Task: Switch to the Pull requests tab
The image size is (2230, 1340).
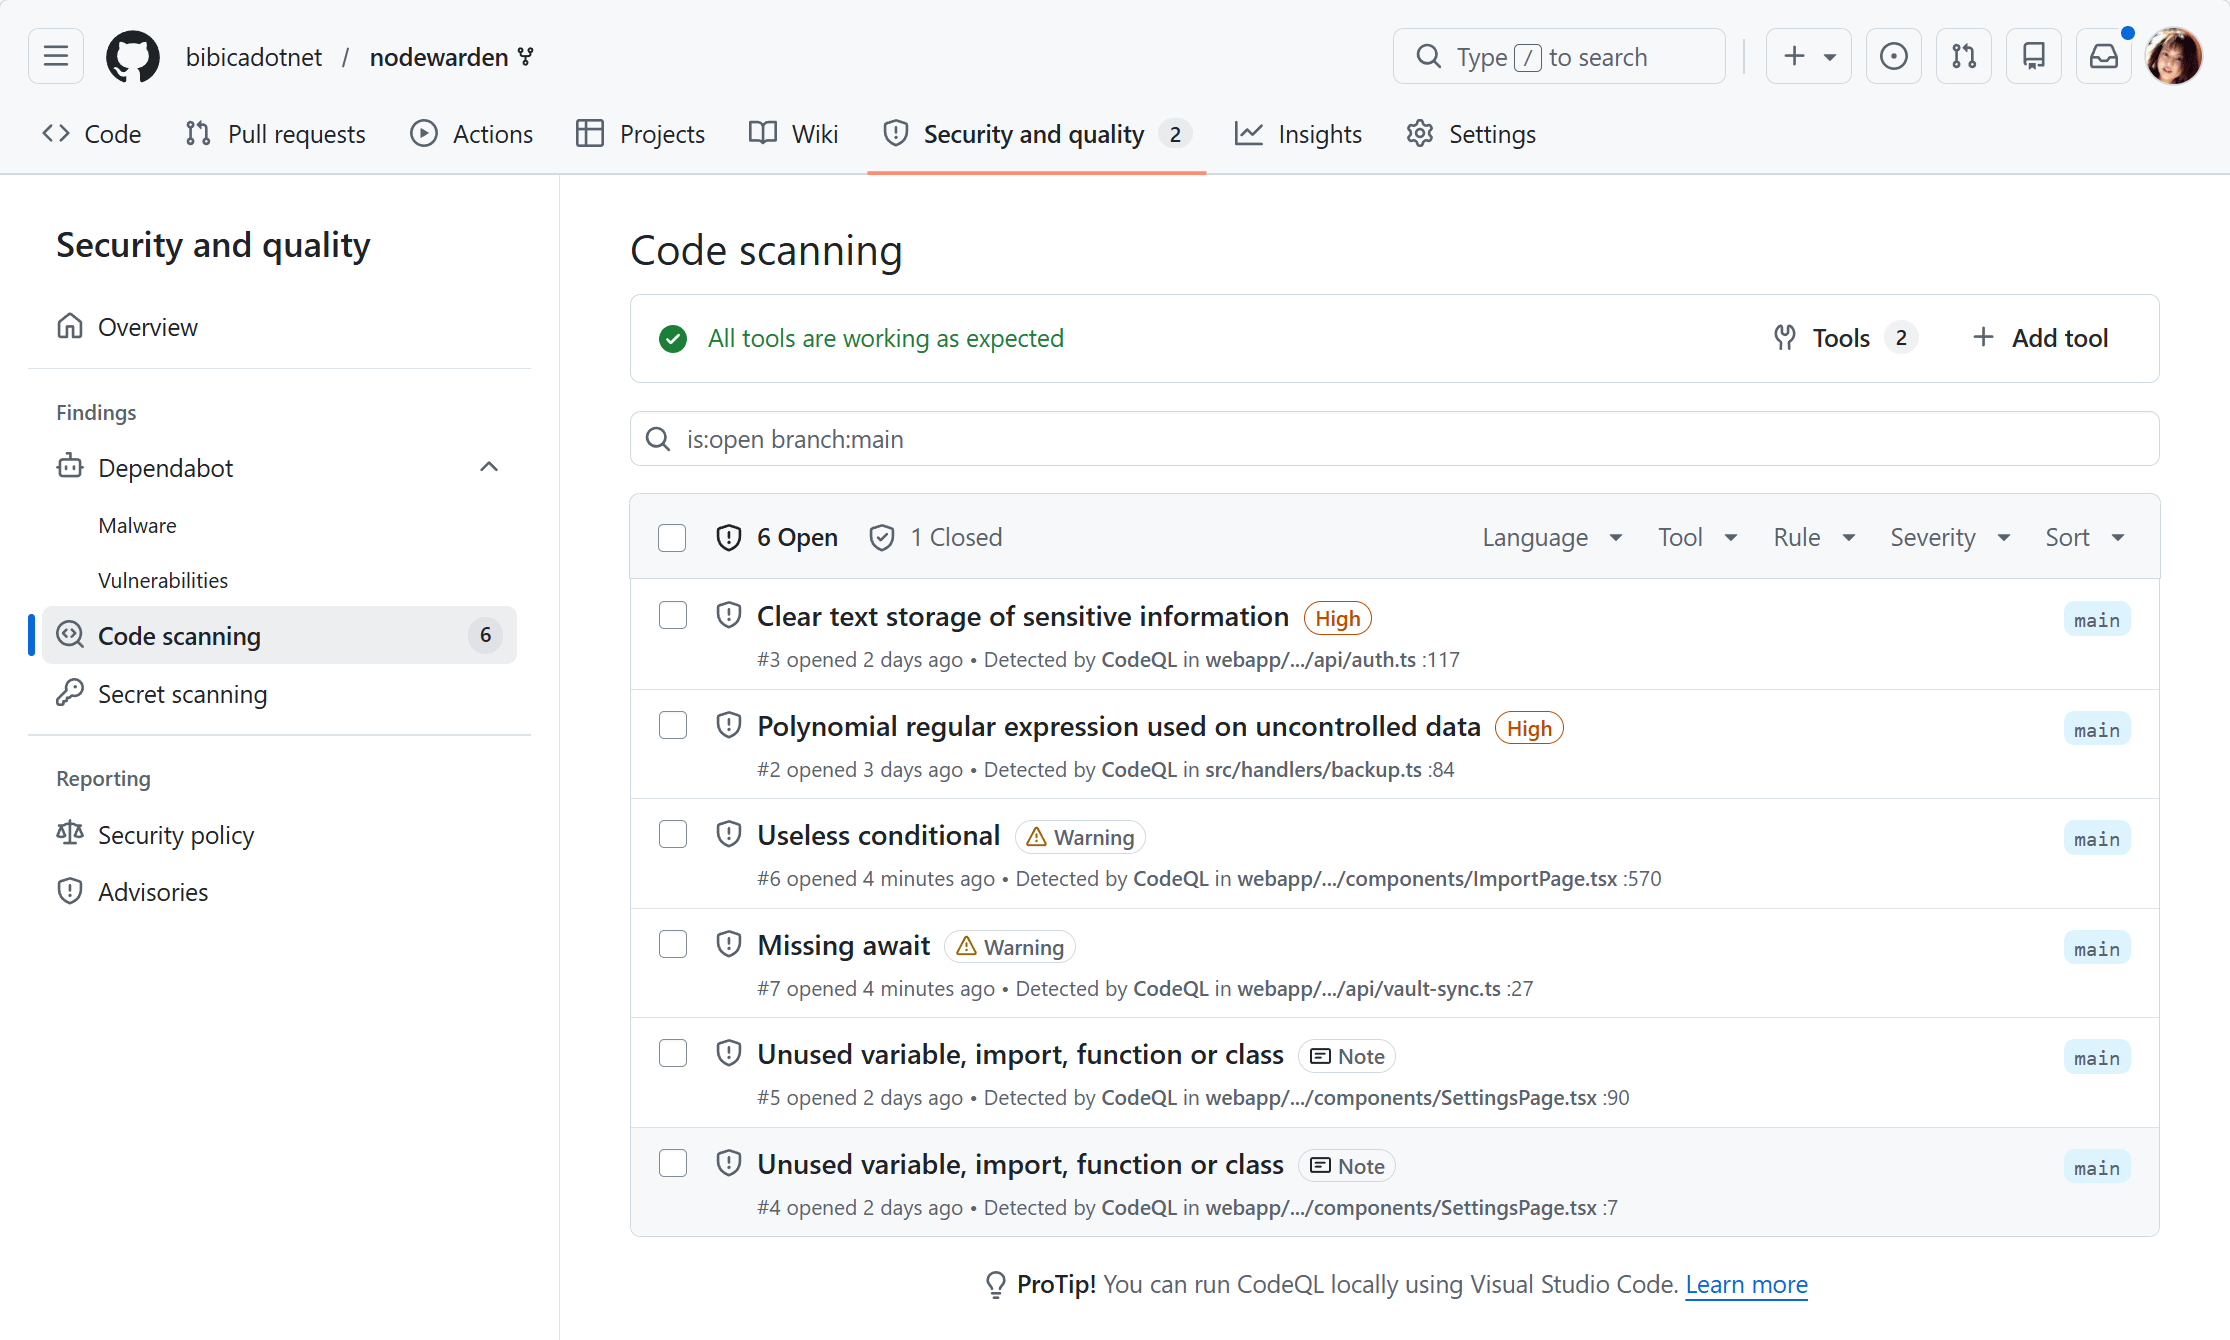Action: [x=276, y=134]
